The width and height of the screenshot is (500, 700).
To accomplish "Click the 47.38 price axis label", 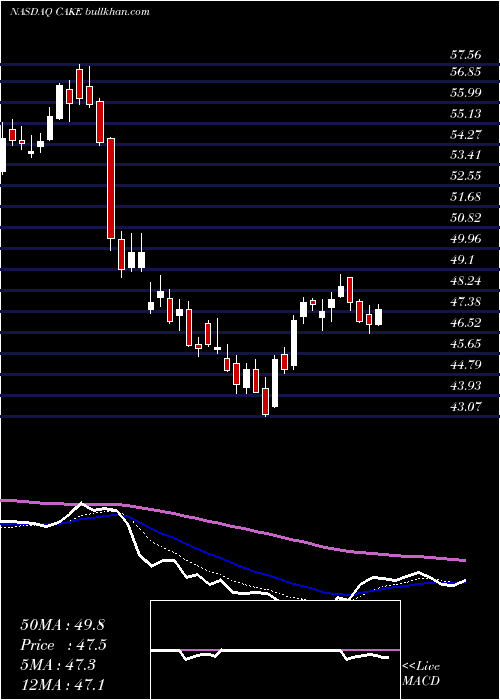I will 465,302.
